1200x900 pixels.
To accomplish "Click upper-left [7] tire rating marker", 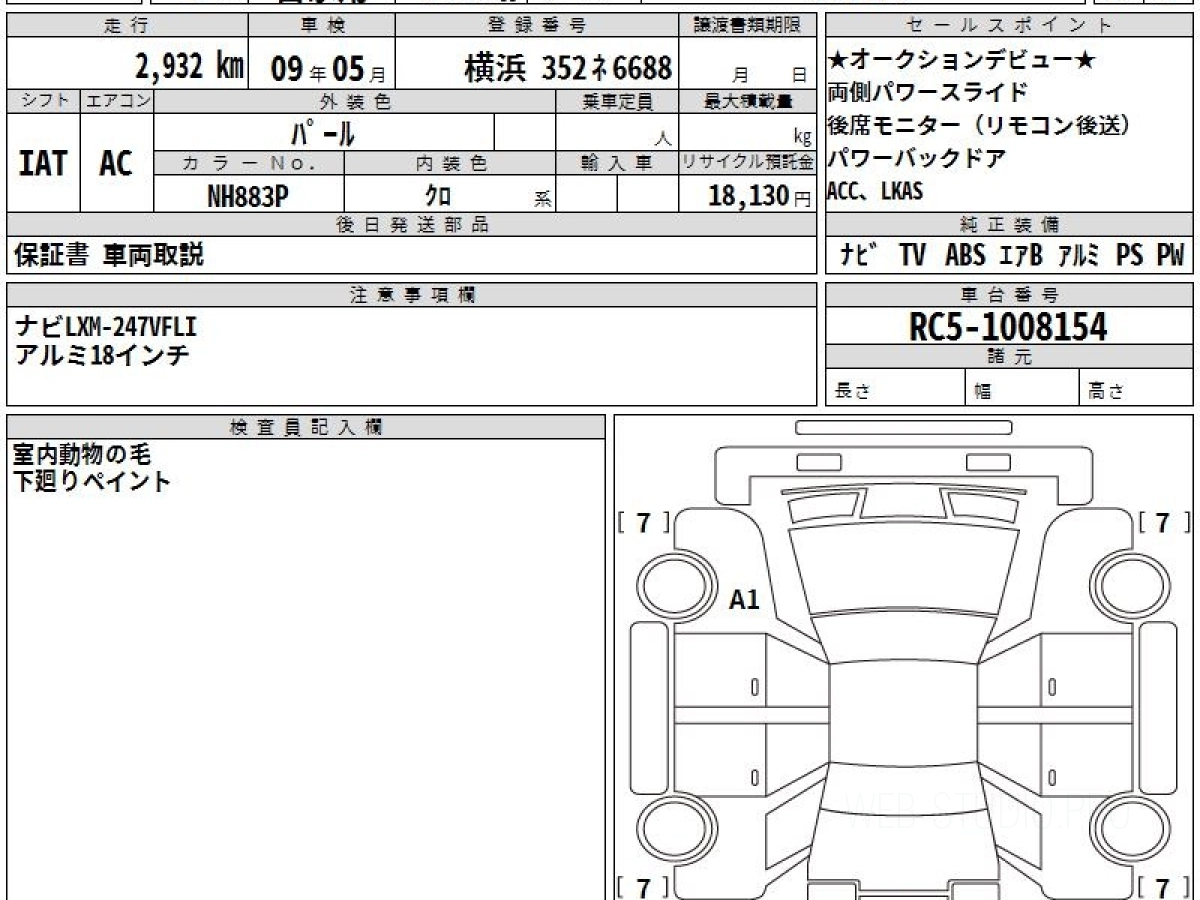I will click(644, 522).
